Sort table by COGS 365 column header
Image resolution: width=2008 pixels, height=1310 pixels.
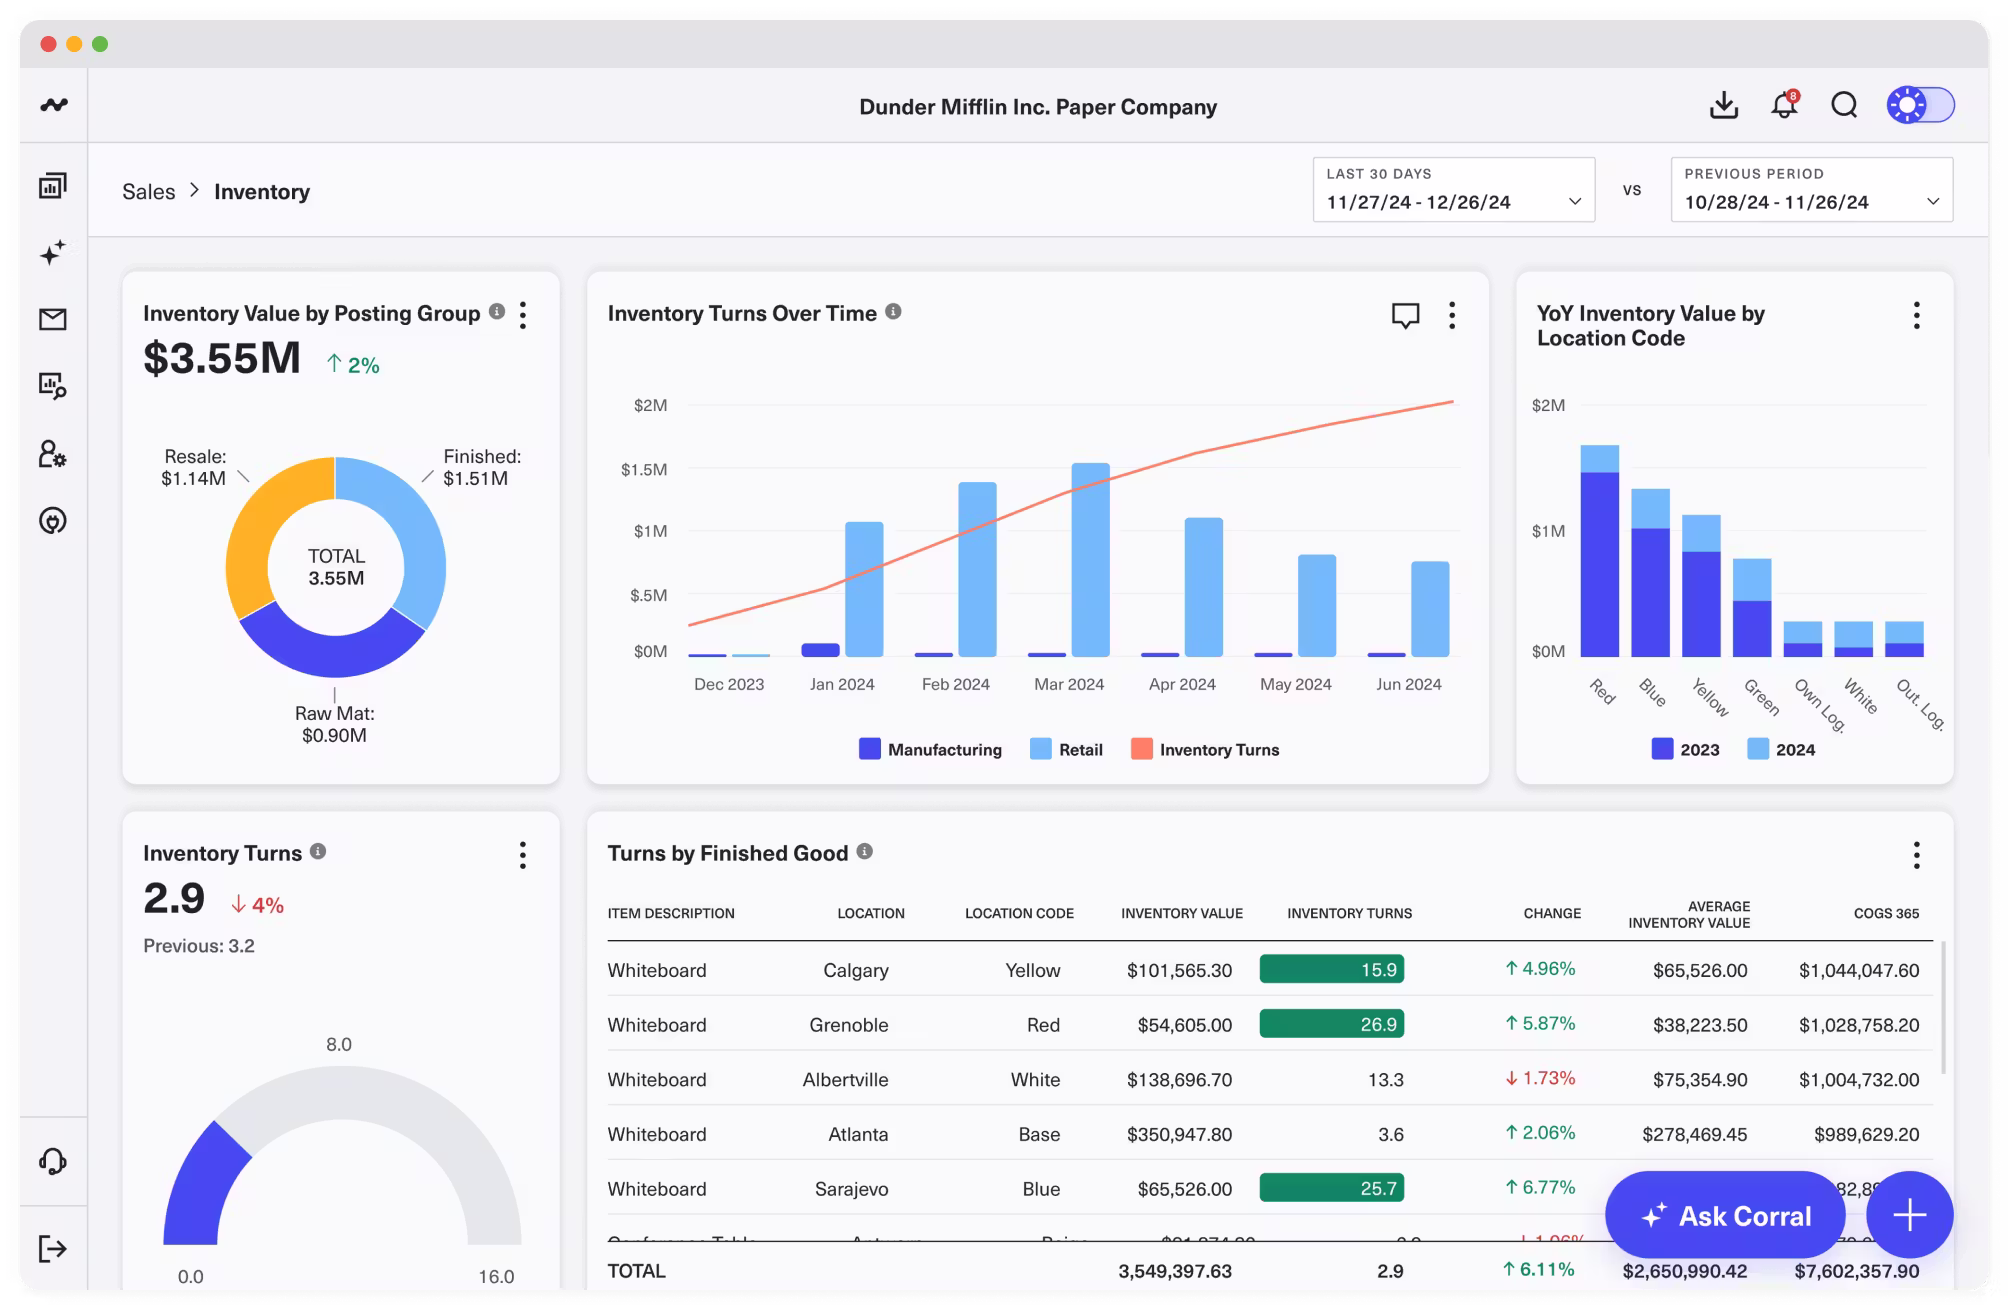tap(1886, 913)
